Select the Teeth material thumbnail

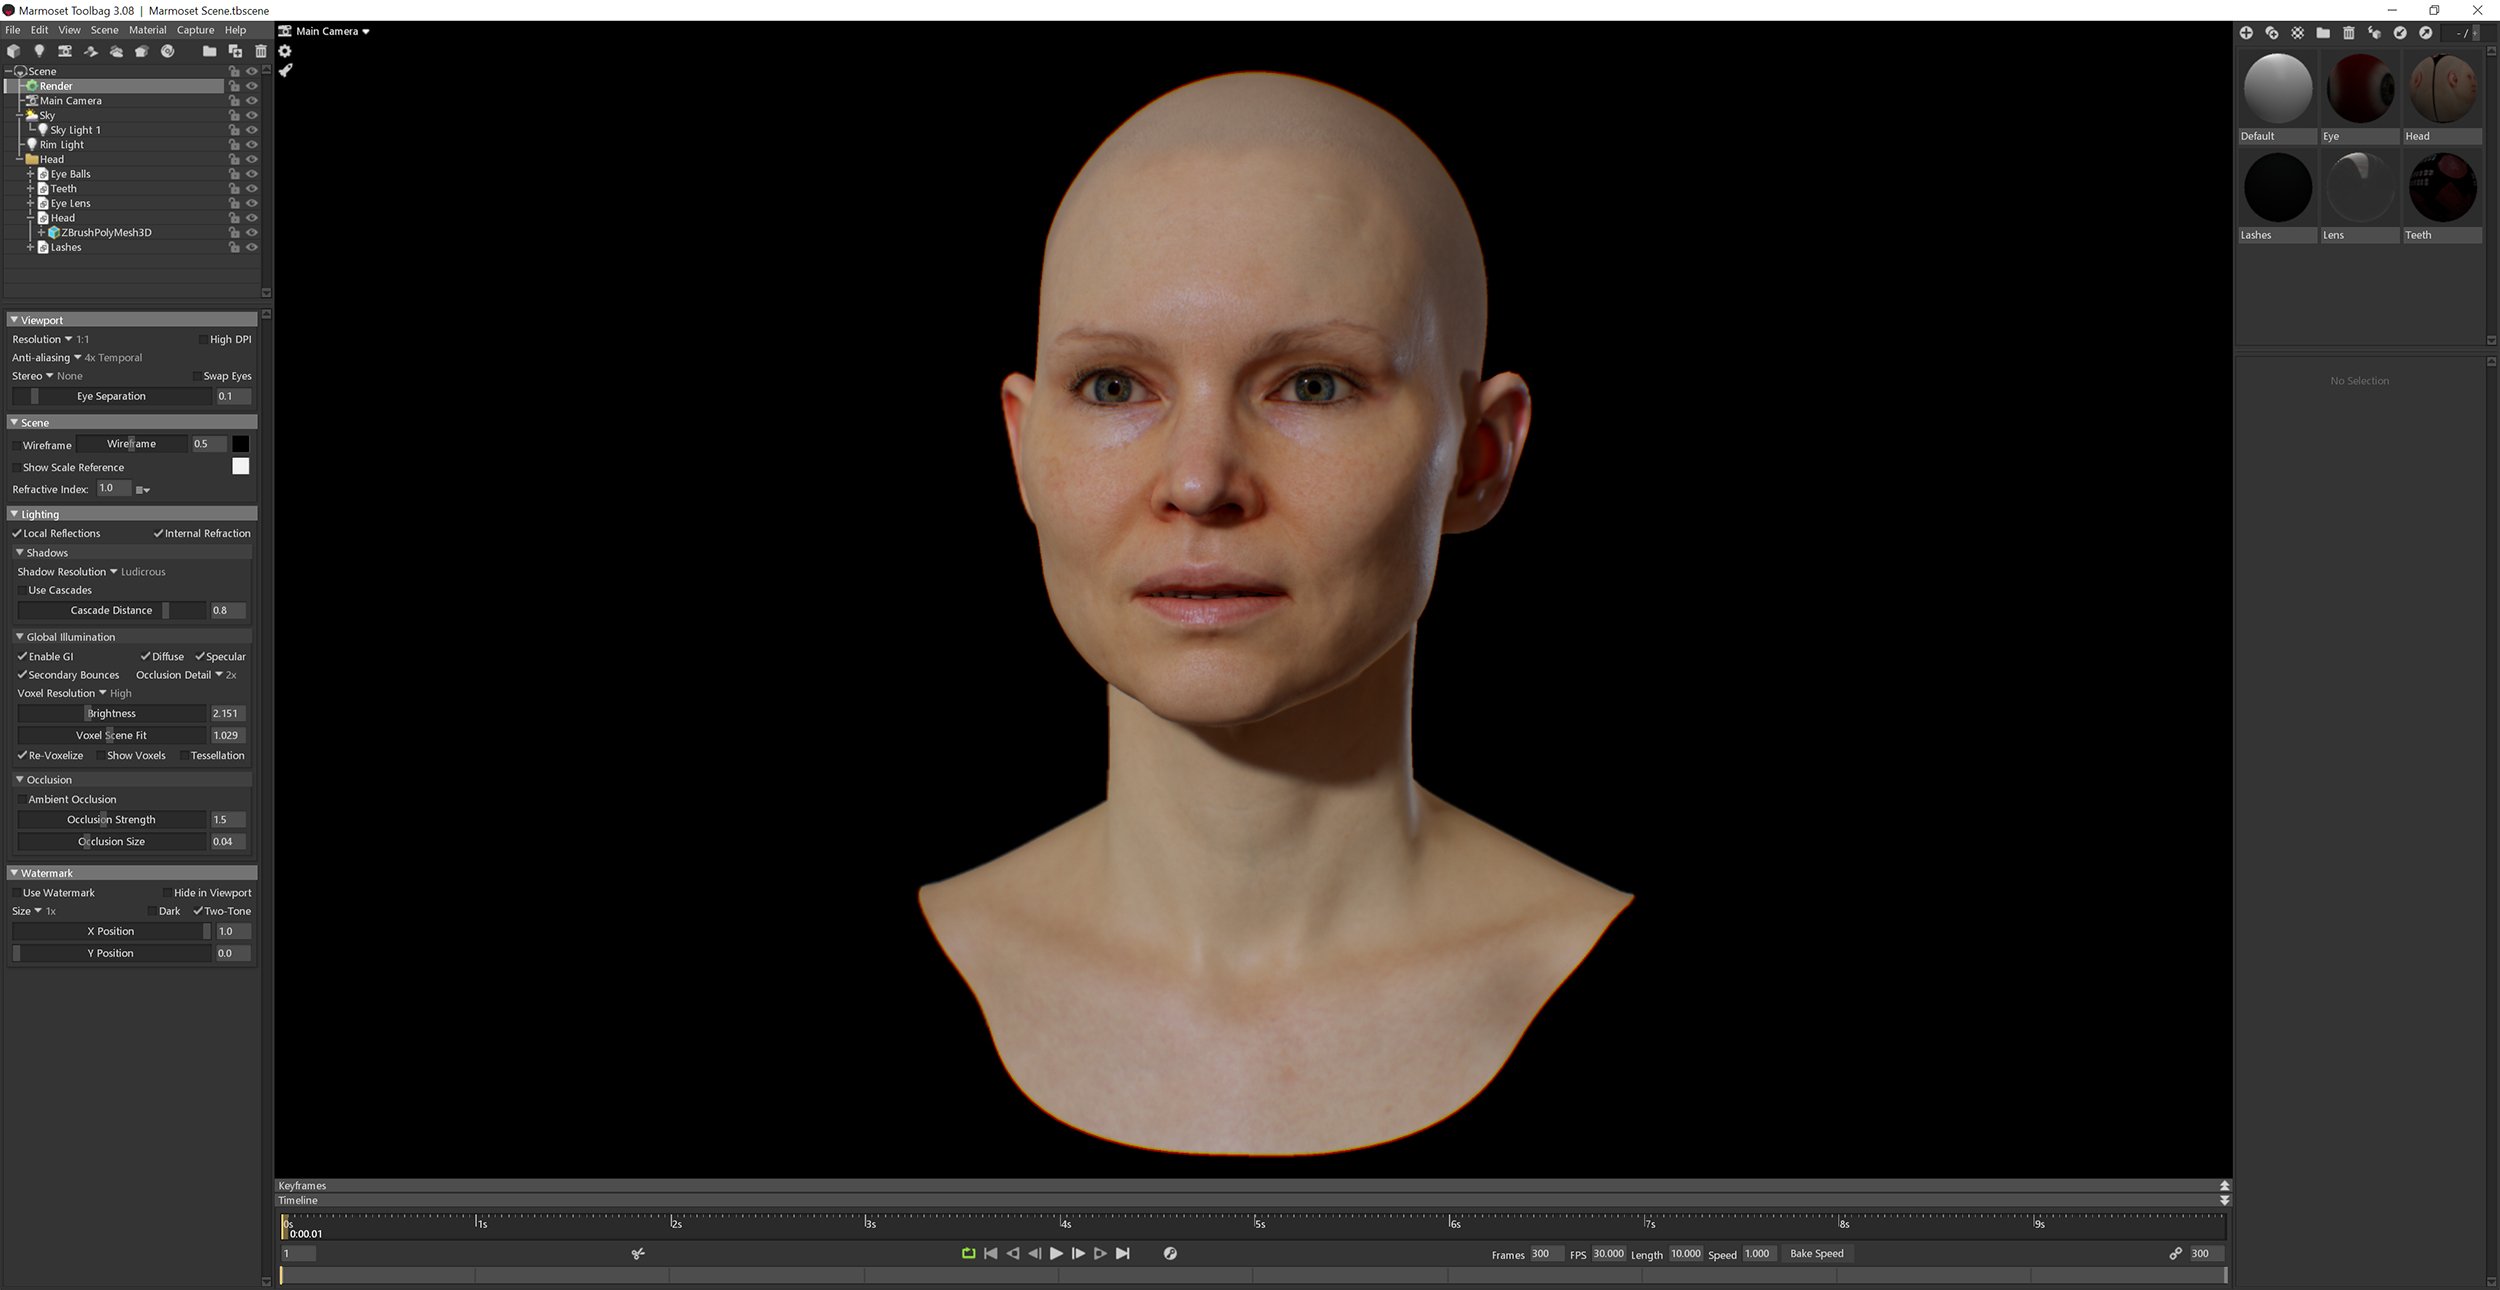(2442, 187)
